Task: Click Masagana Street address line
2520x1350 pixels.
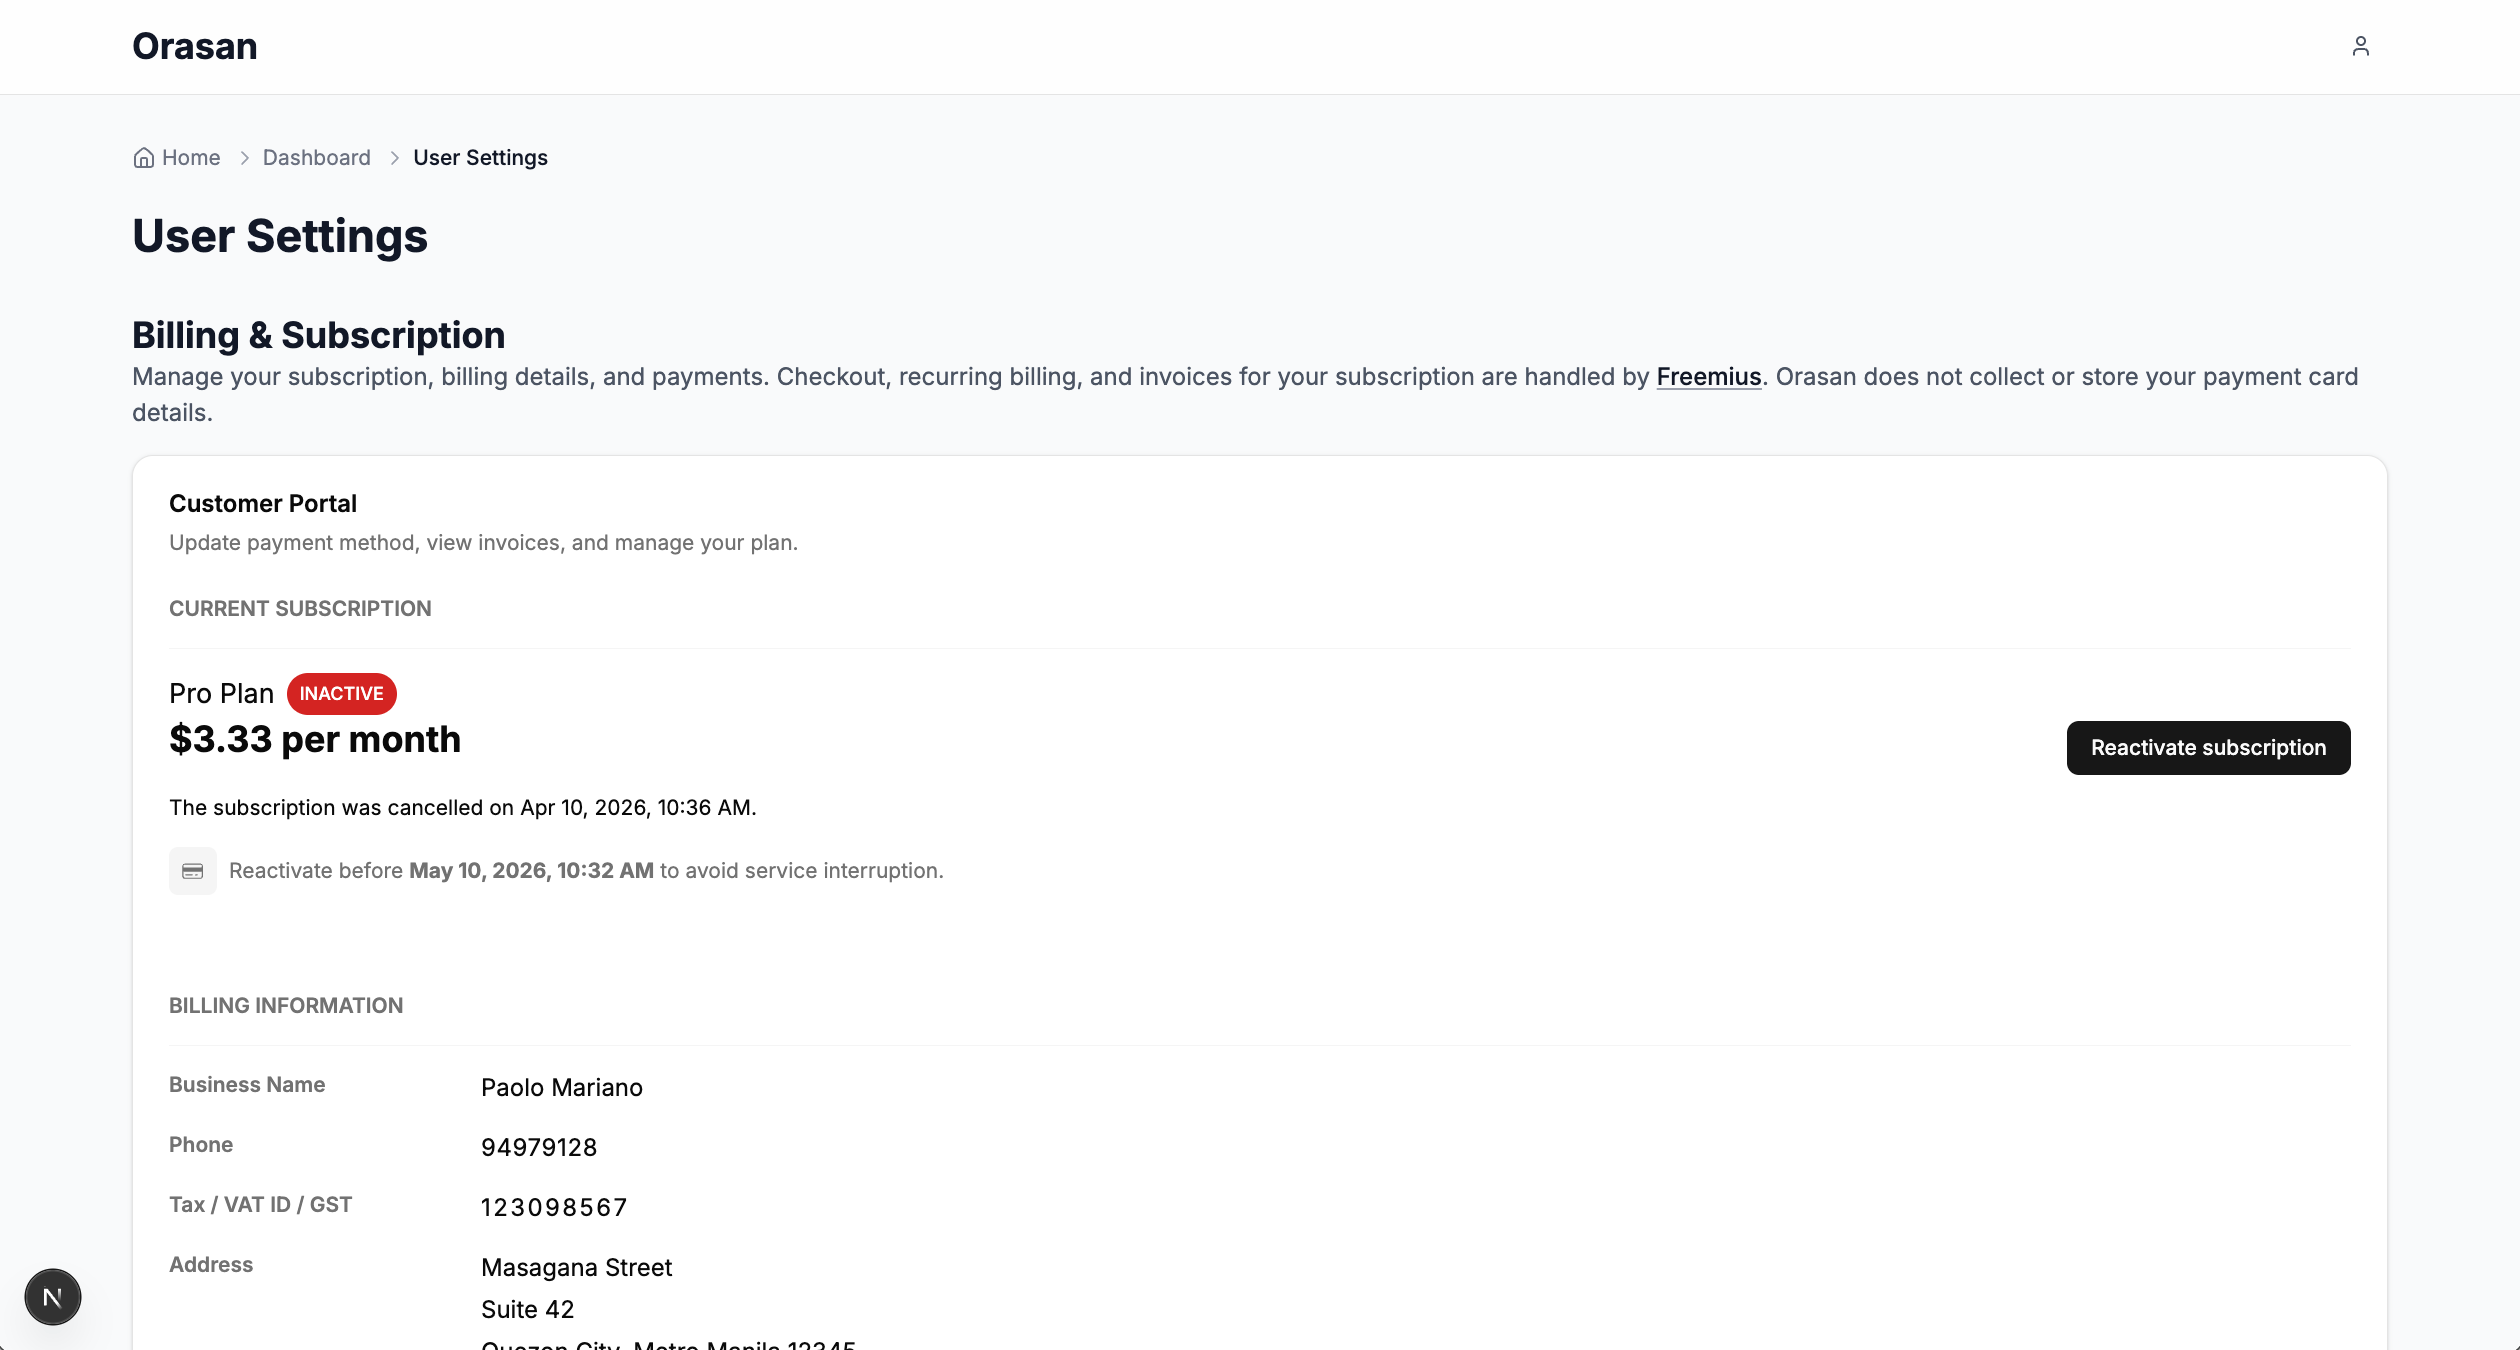Action: (576, 1268)
